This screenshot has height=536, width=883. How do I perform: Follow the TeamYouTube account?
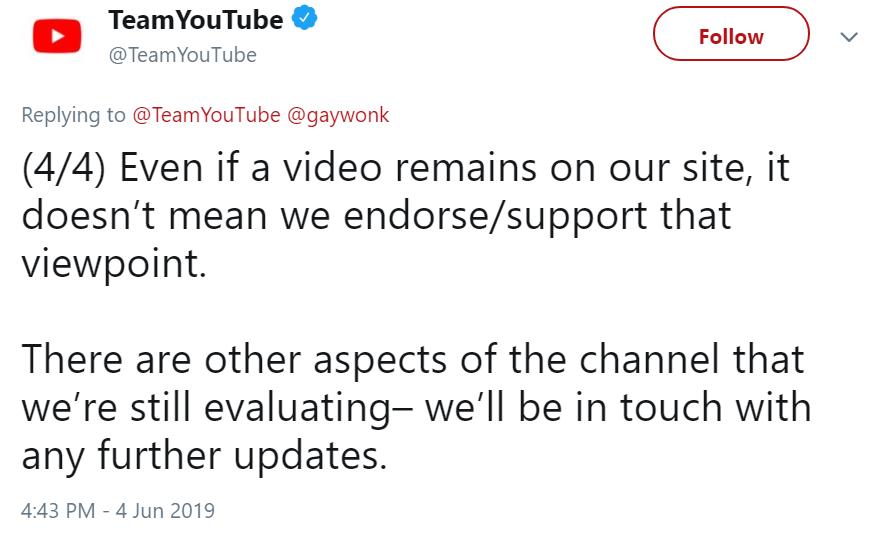coord(731,34)
